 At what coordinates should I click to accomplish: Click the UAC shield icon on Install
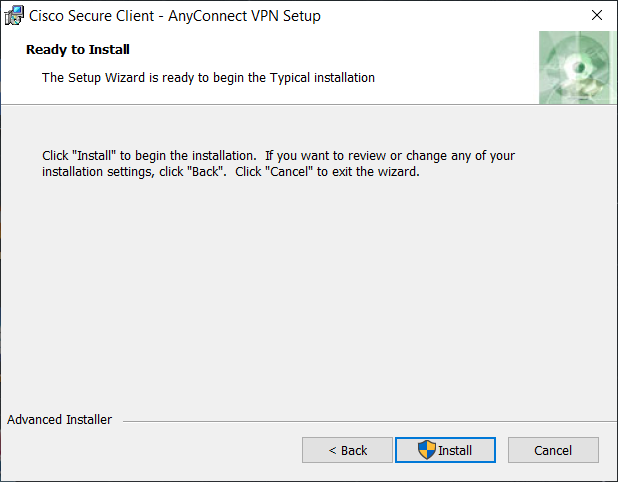tap(427, 450)
